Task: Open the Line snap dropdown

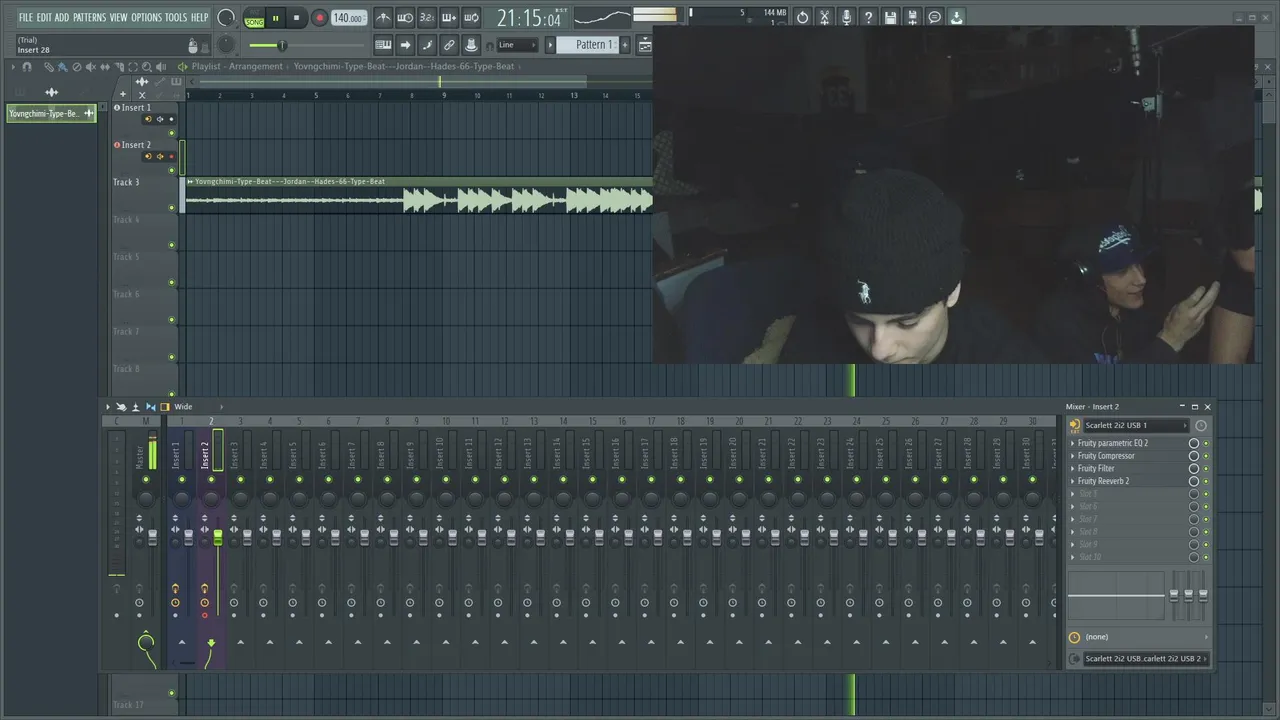Action: click(517, 45)
